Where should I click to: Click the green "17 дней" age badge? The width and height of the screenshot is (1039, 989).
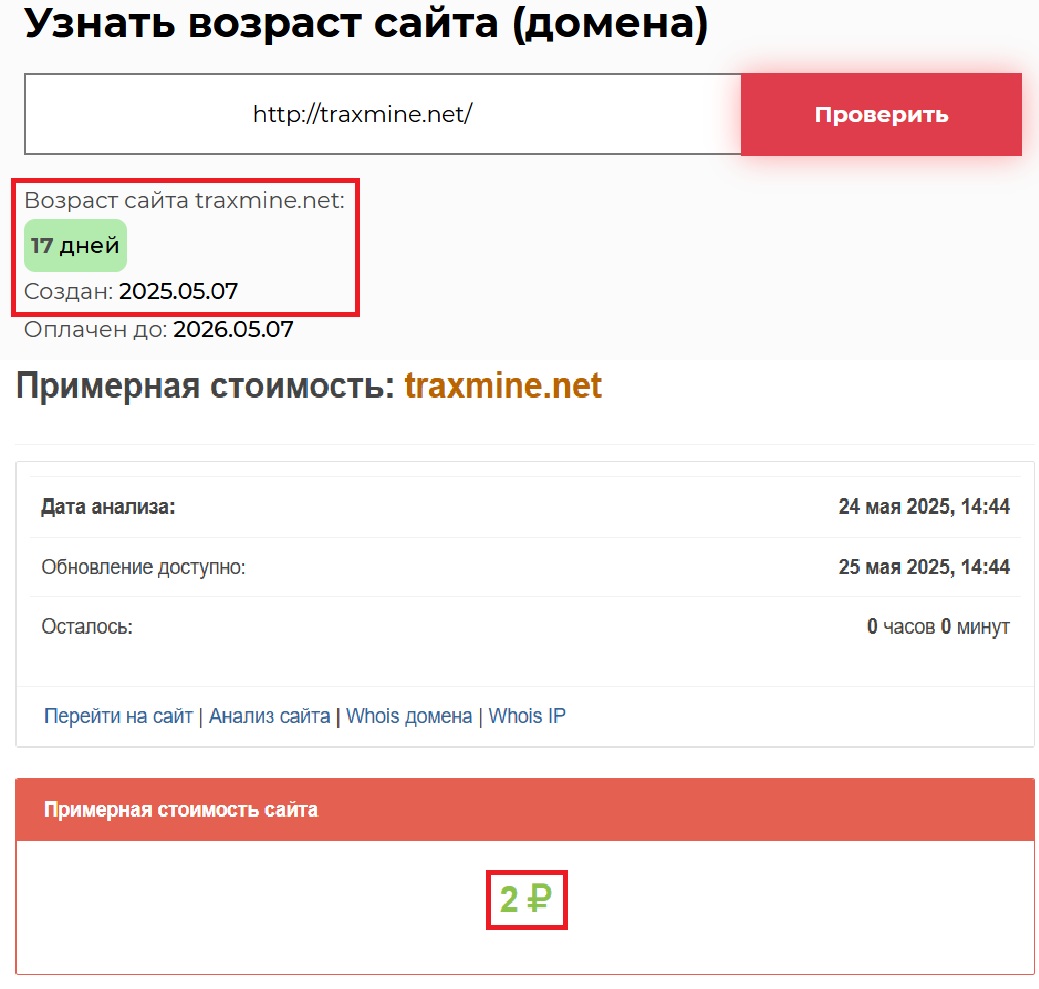click(75, 245)
